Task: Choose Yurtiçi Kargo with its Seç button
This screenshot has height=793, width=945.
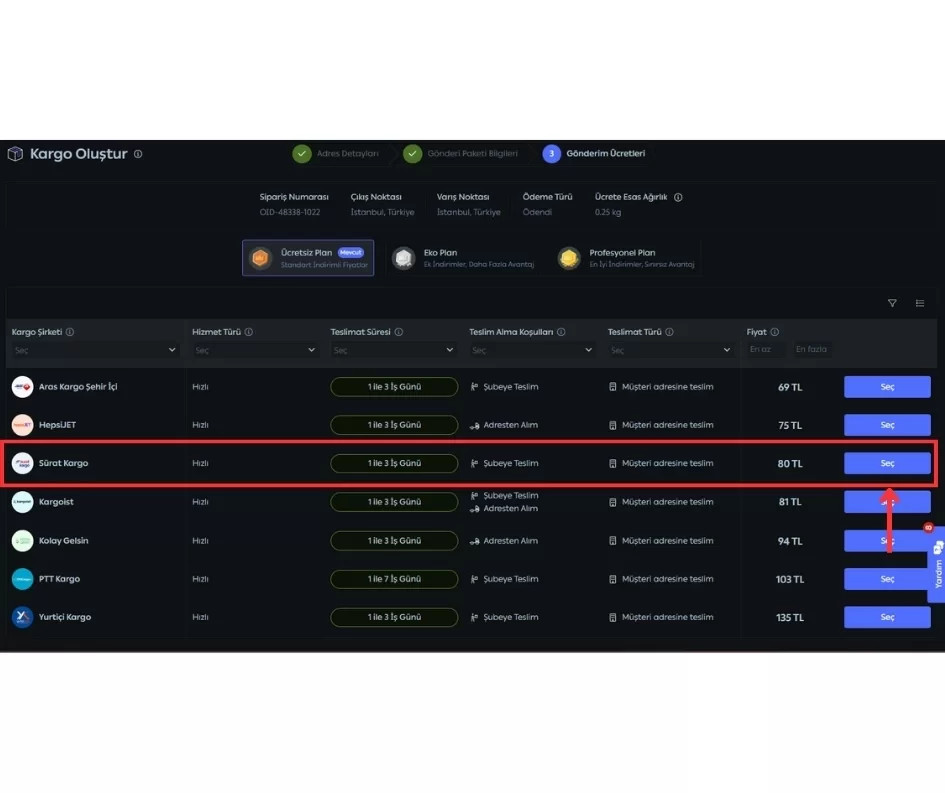Action: pos(887,617)
